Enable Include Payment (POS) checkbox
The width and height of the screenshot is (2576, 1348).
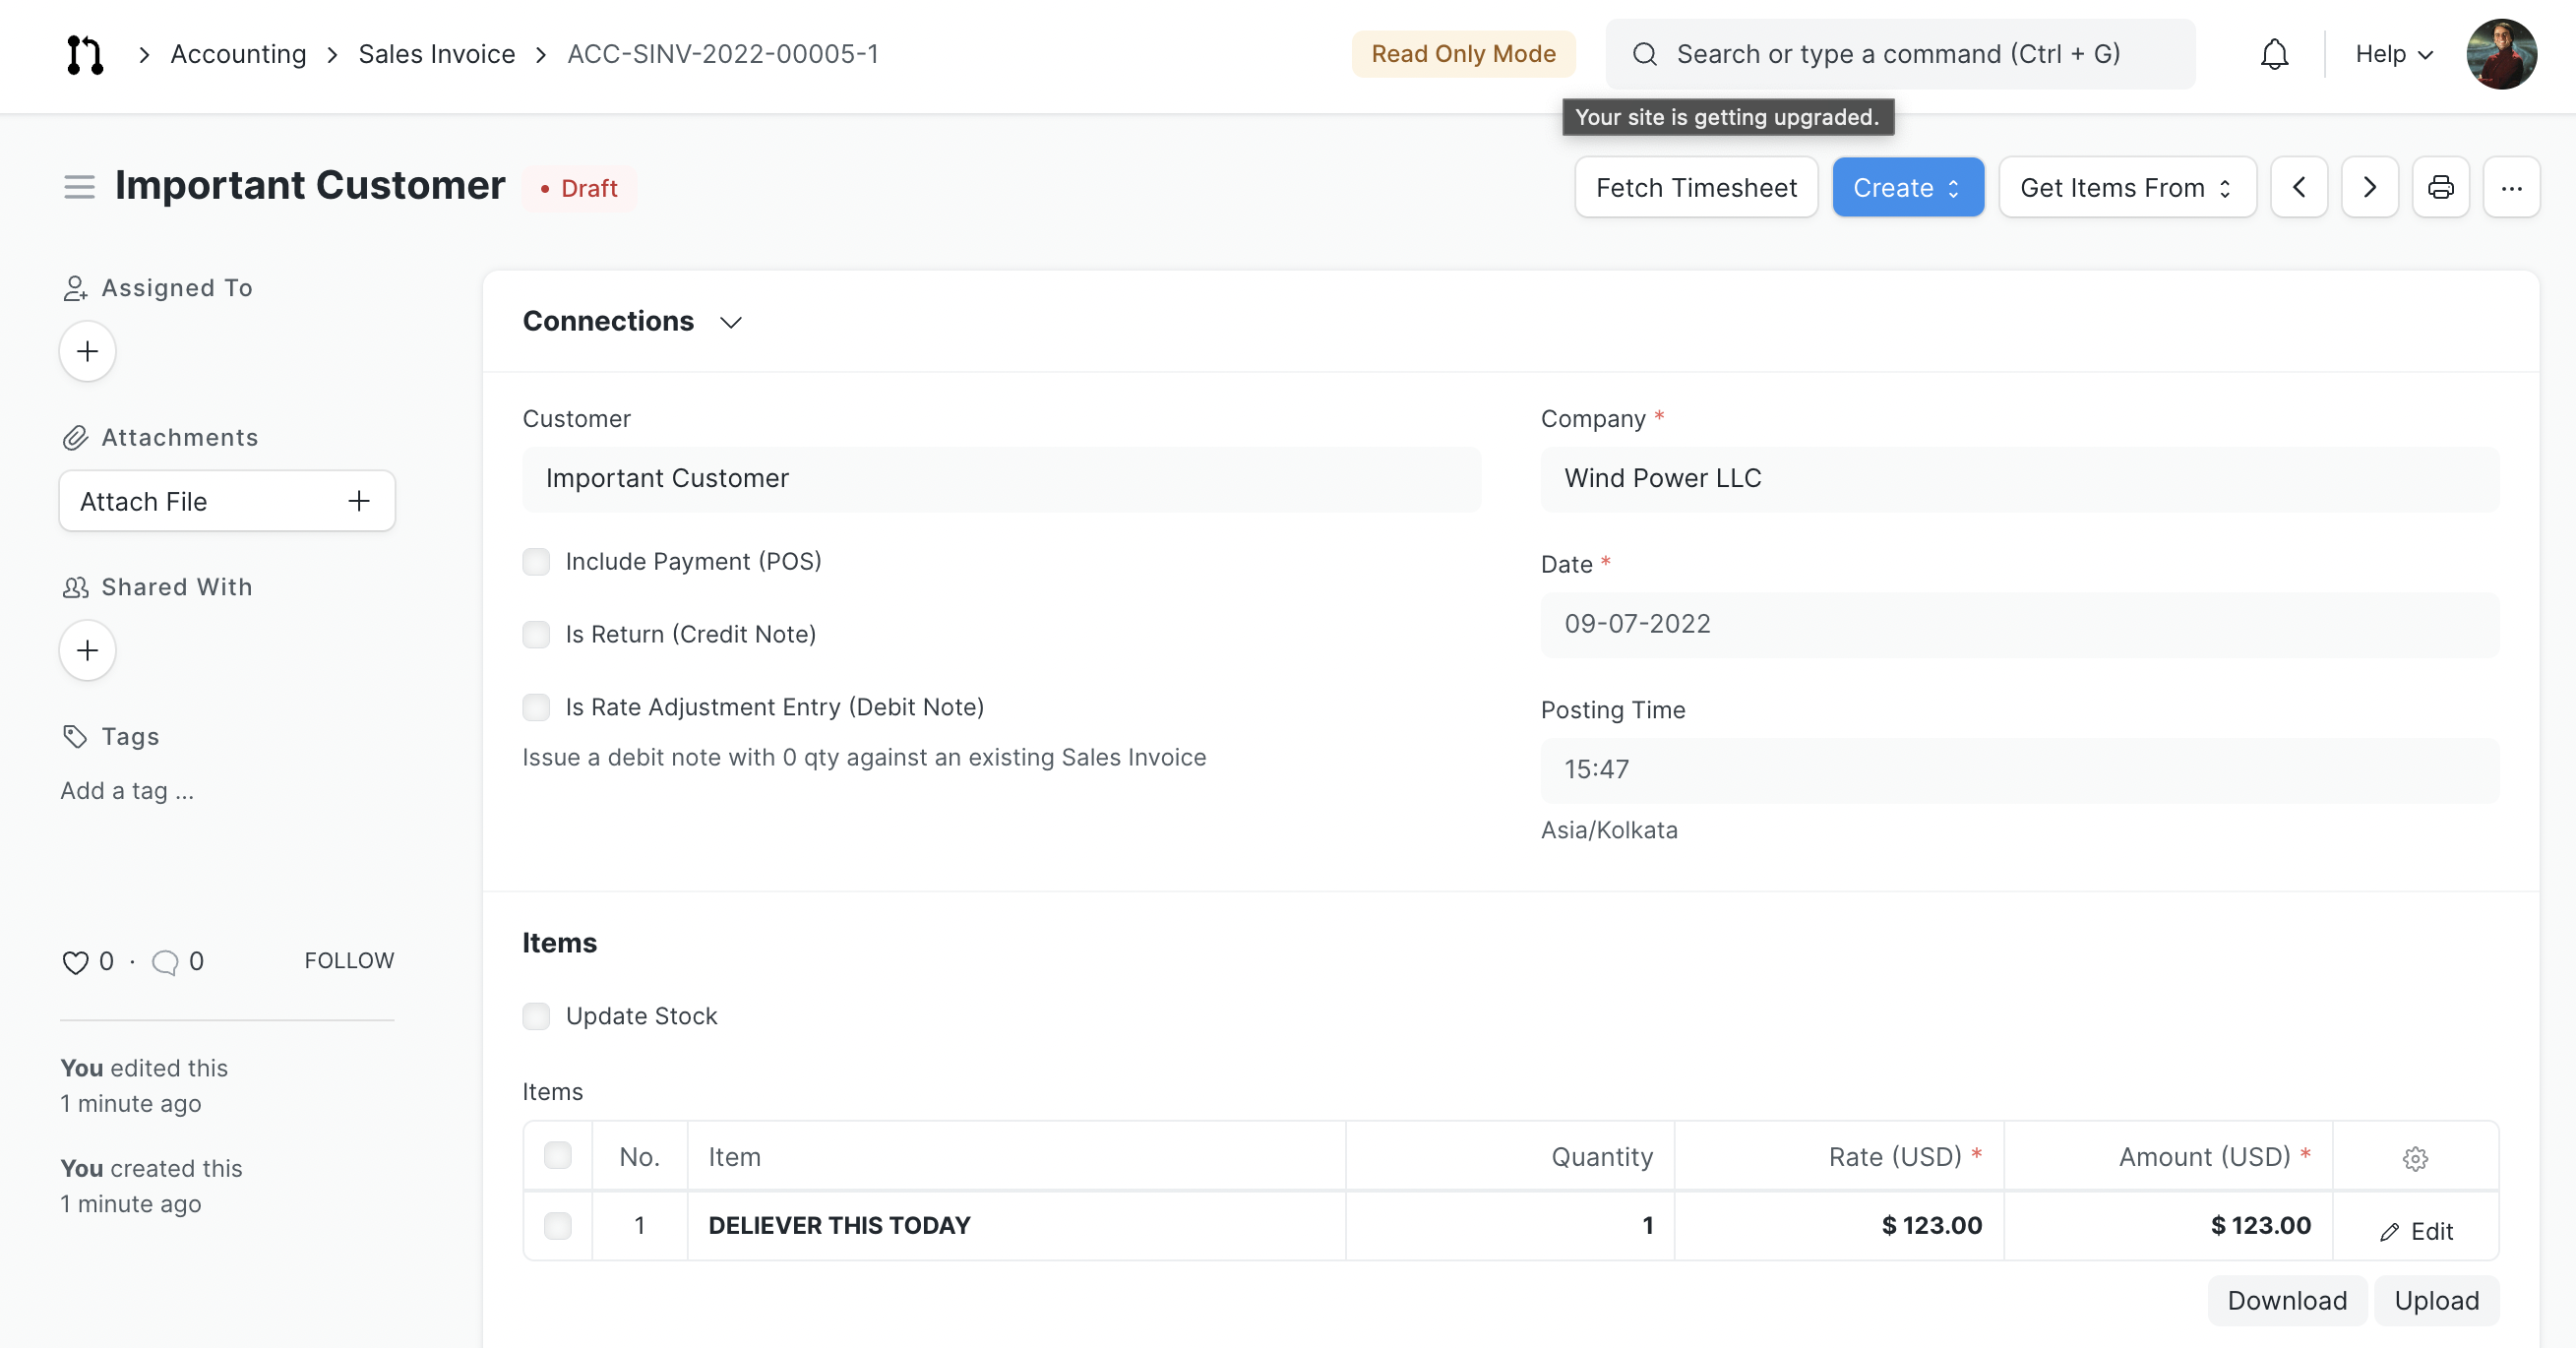tap(536, 562)
